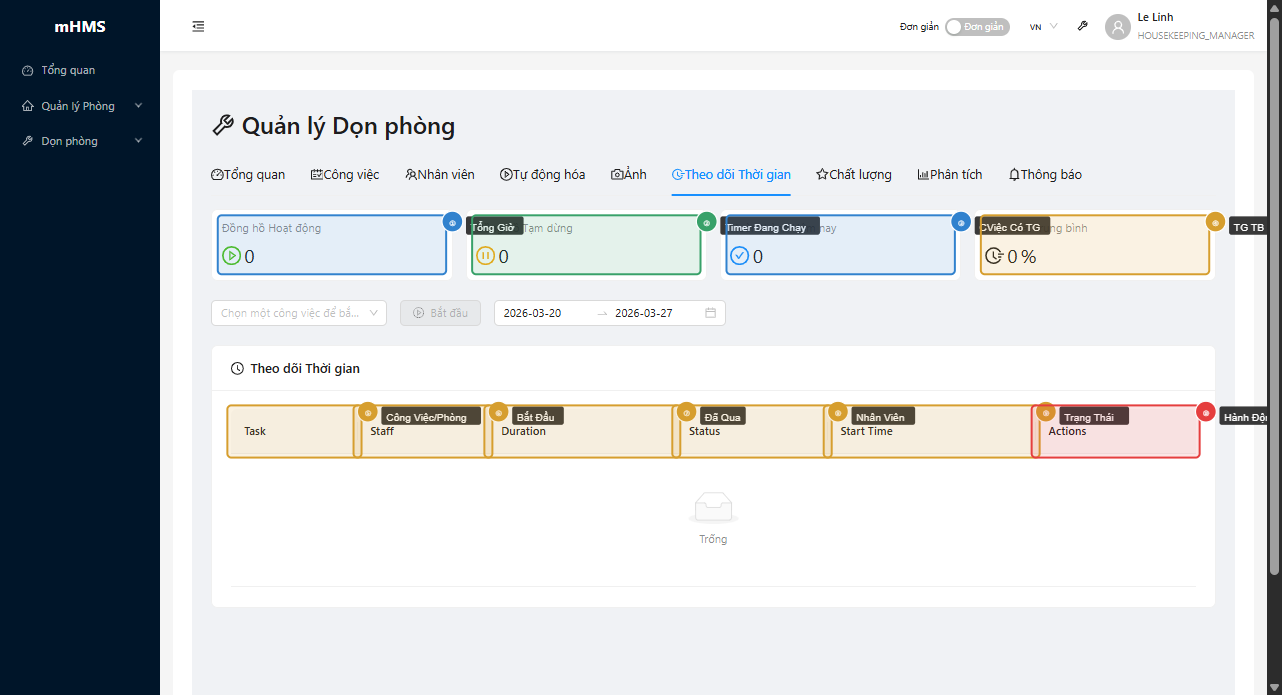Switch to the Chất lượng tab
Screen dimensions: 1282x695
click(853, 174)
